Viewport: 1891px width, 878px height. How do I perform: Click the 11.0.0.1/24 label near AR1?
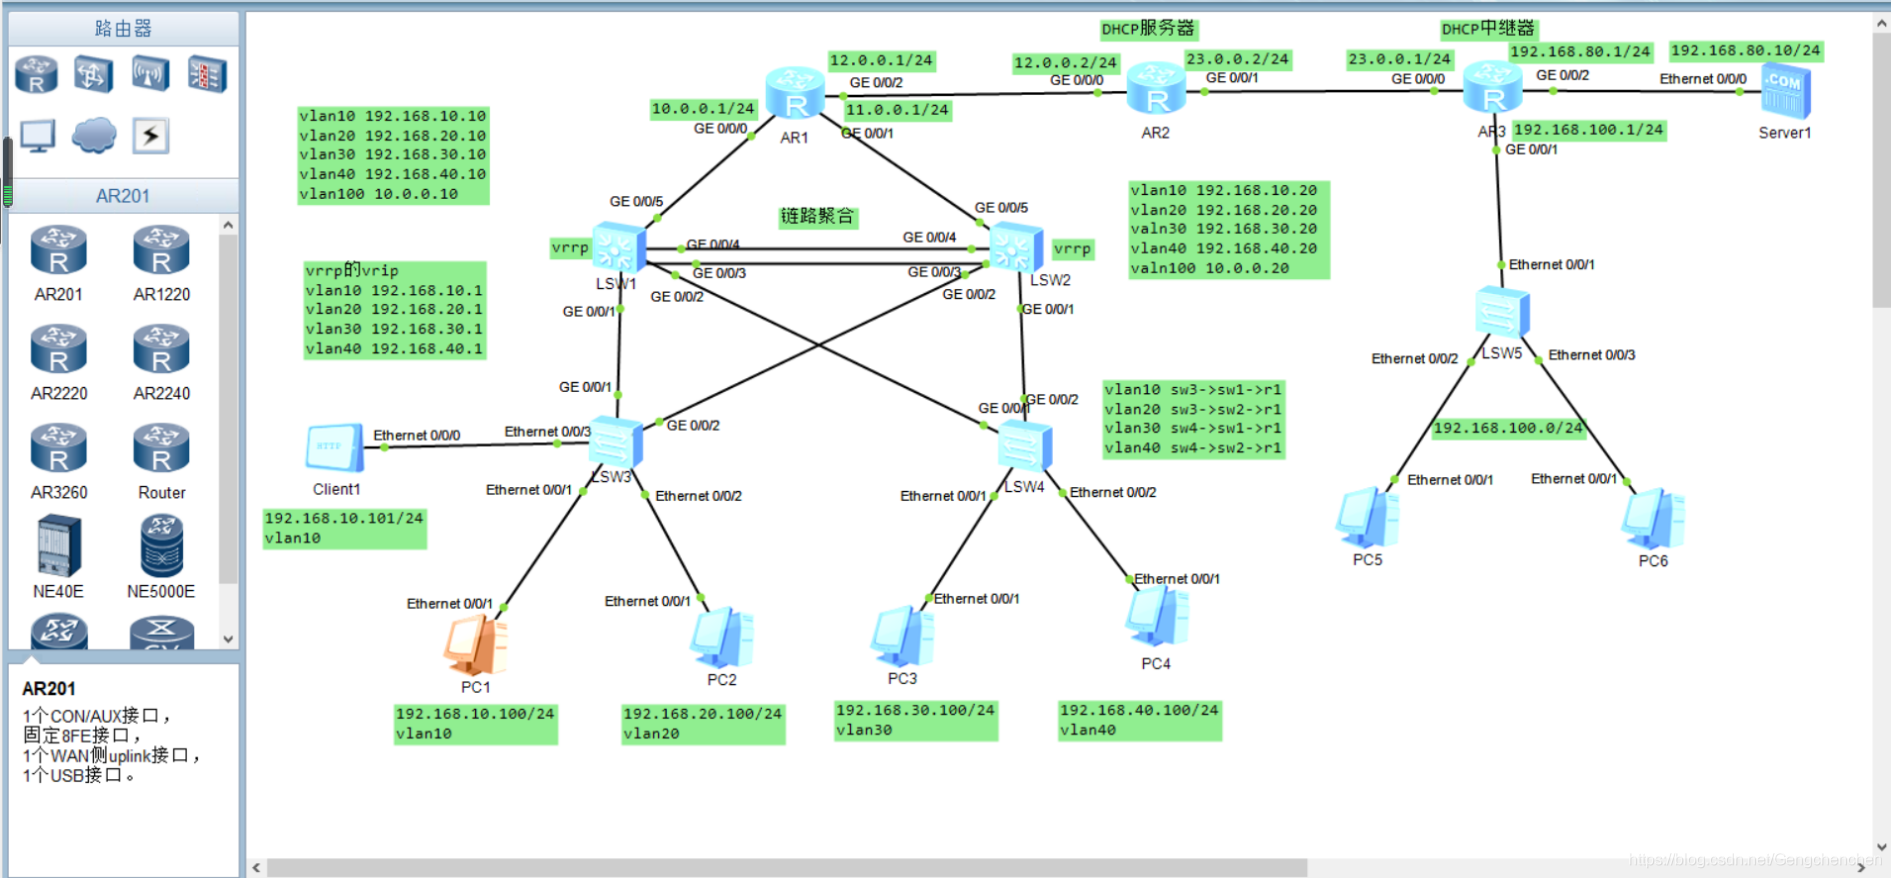tap(898, 110)
